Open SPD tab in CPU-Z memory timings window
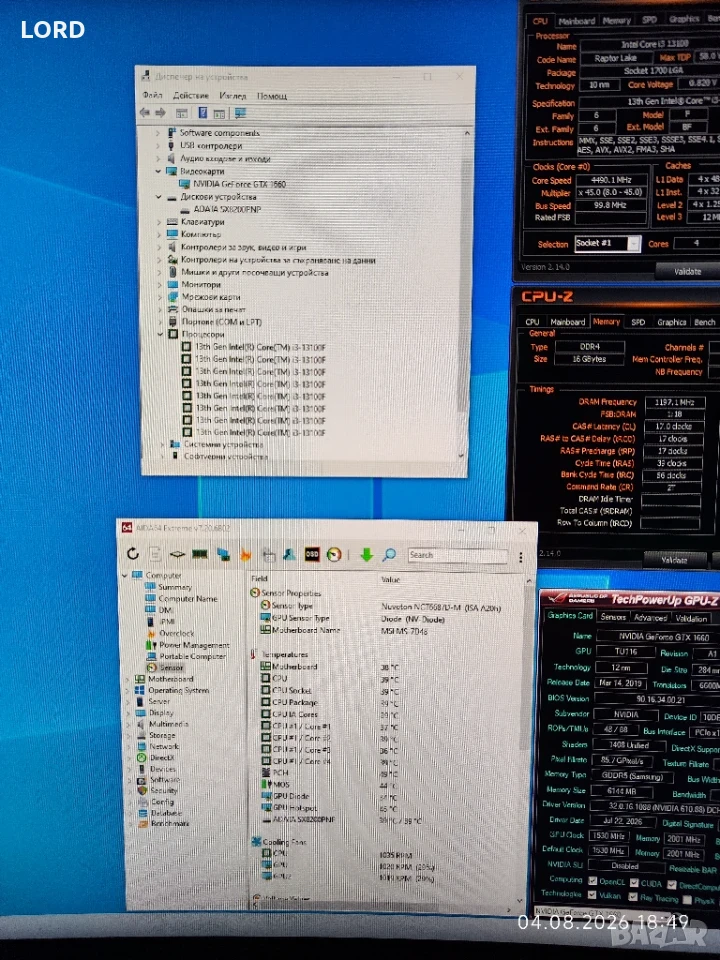This screenshot has width=720, height=960. click(x=638, y=322)
